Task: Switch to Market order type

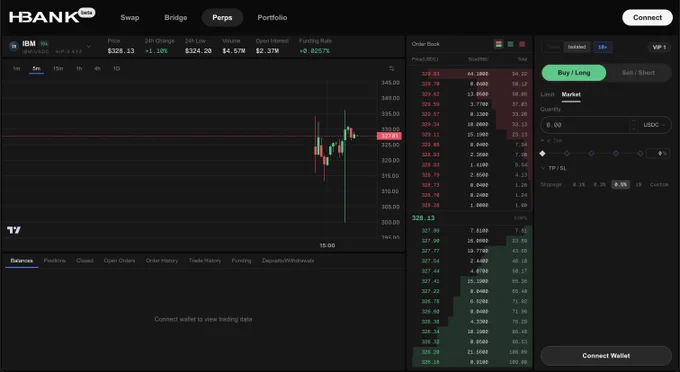Action: pos(571,95)
